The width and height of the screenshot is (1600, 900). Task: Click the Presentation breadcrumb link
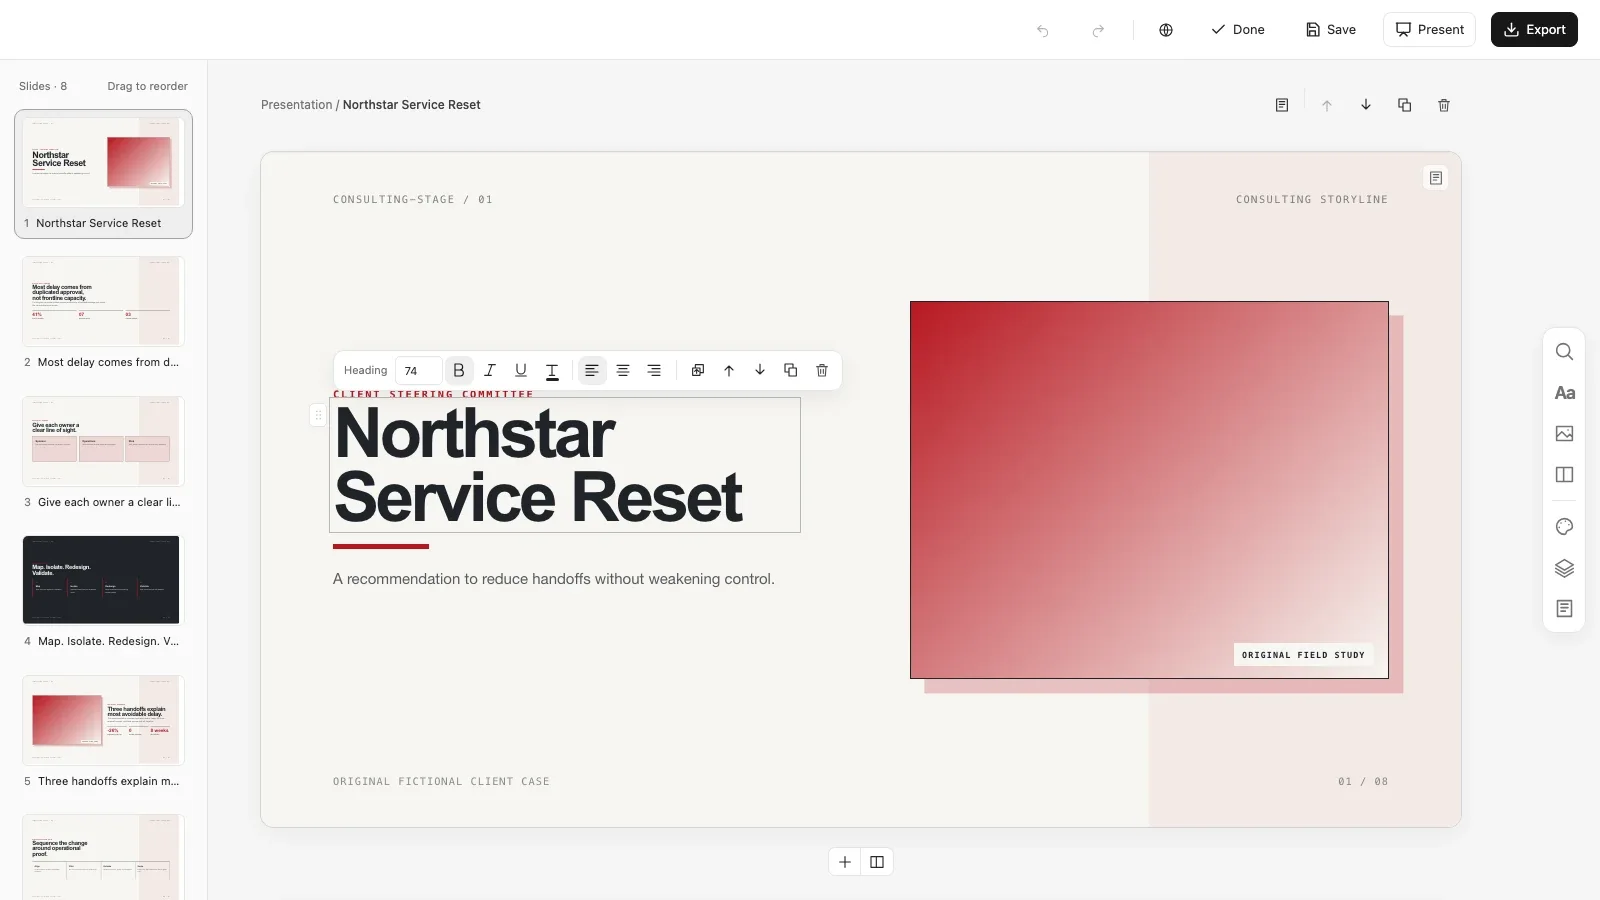point(296,105)
